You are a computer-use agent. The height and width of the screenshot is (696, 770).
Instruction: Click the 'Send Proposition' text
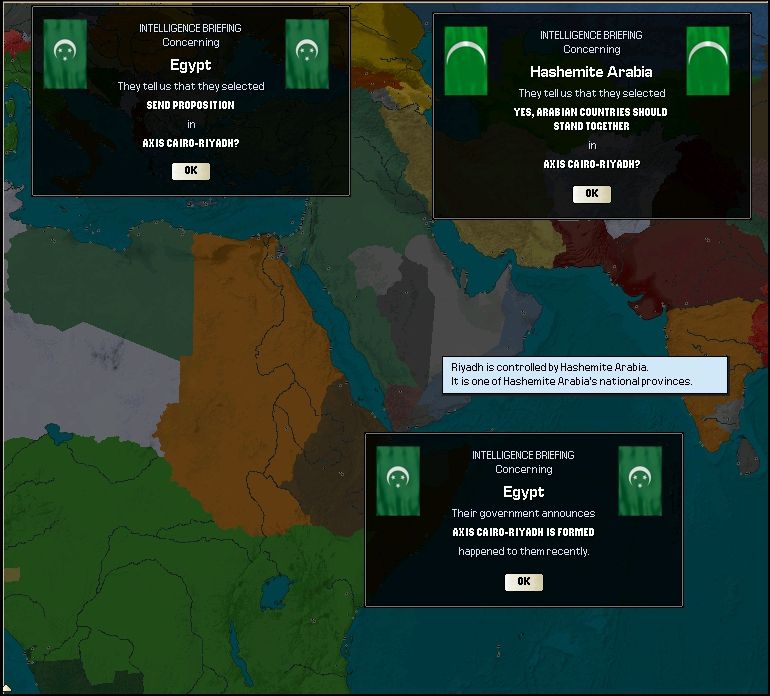191,105
